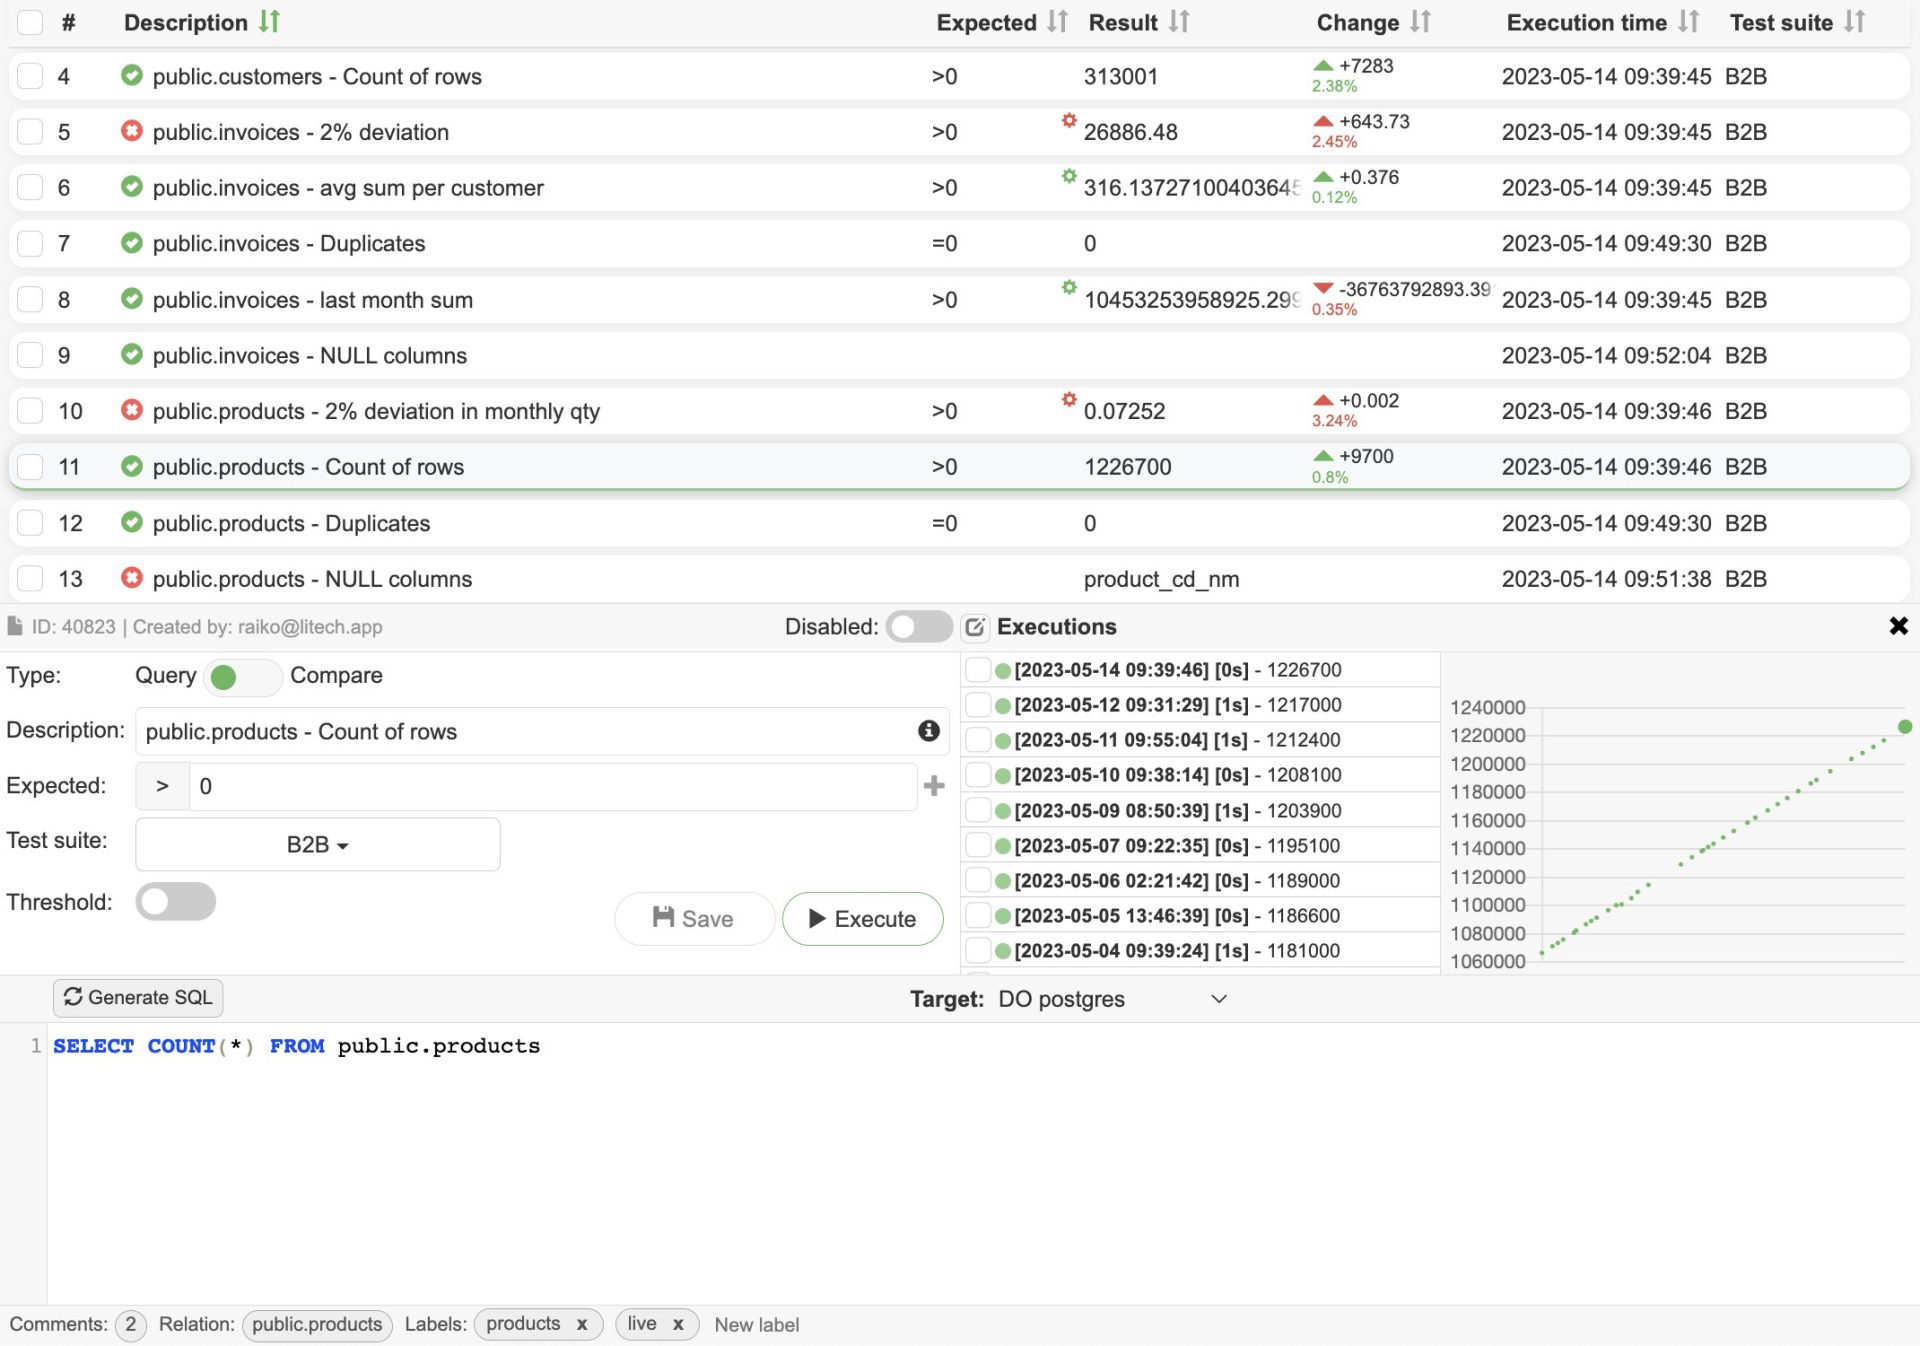Image resolution: width=1920 pixels, height=1346 pixels.
Task: Check the row 11 checkbox
Action: pos(30,467)
